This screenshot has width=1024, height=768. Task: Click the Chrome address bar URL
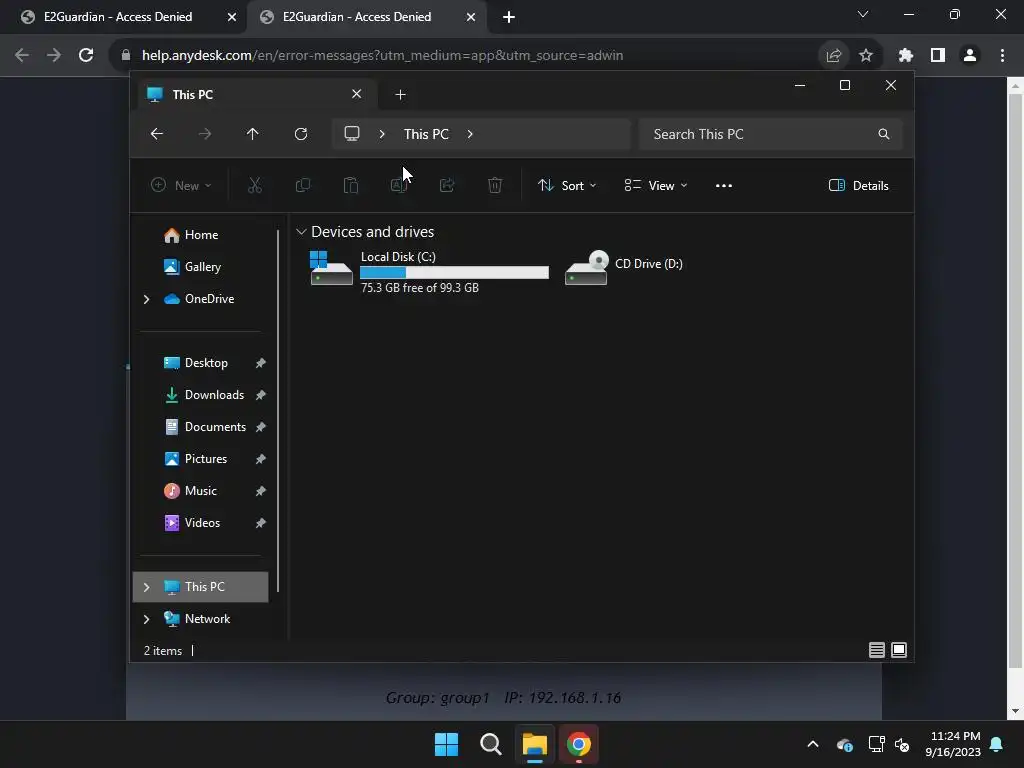coord(383,56)
